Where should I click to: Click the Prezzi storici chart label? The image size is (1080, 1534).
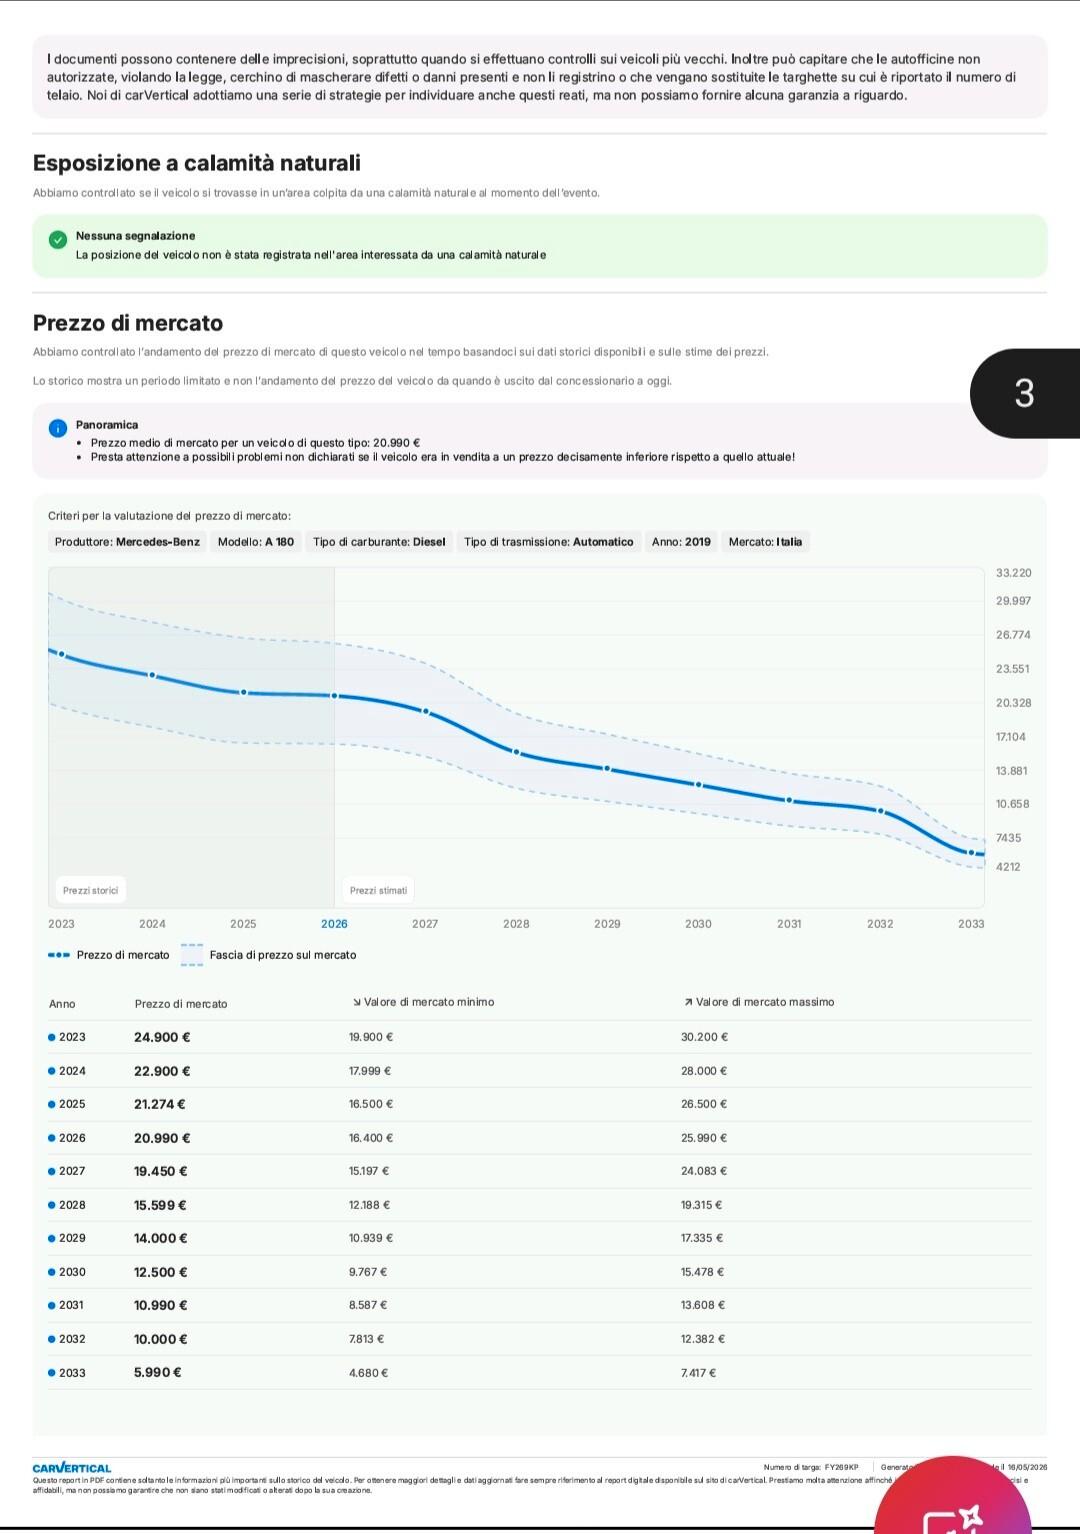click(90, 890)
